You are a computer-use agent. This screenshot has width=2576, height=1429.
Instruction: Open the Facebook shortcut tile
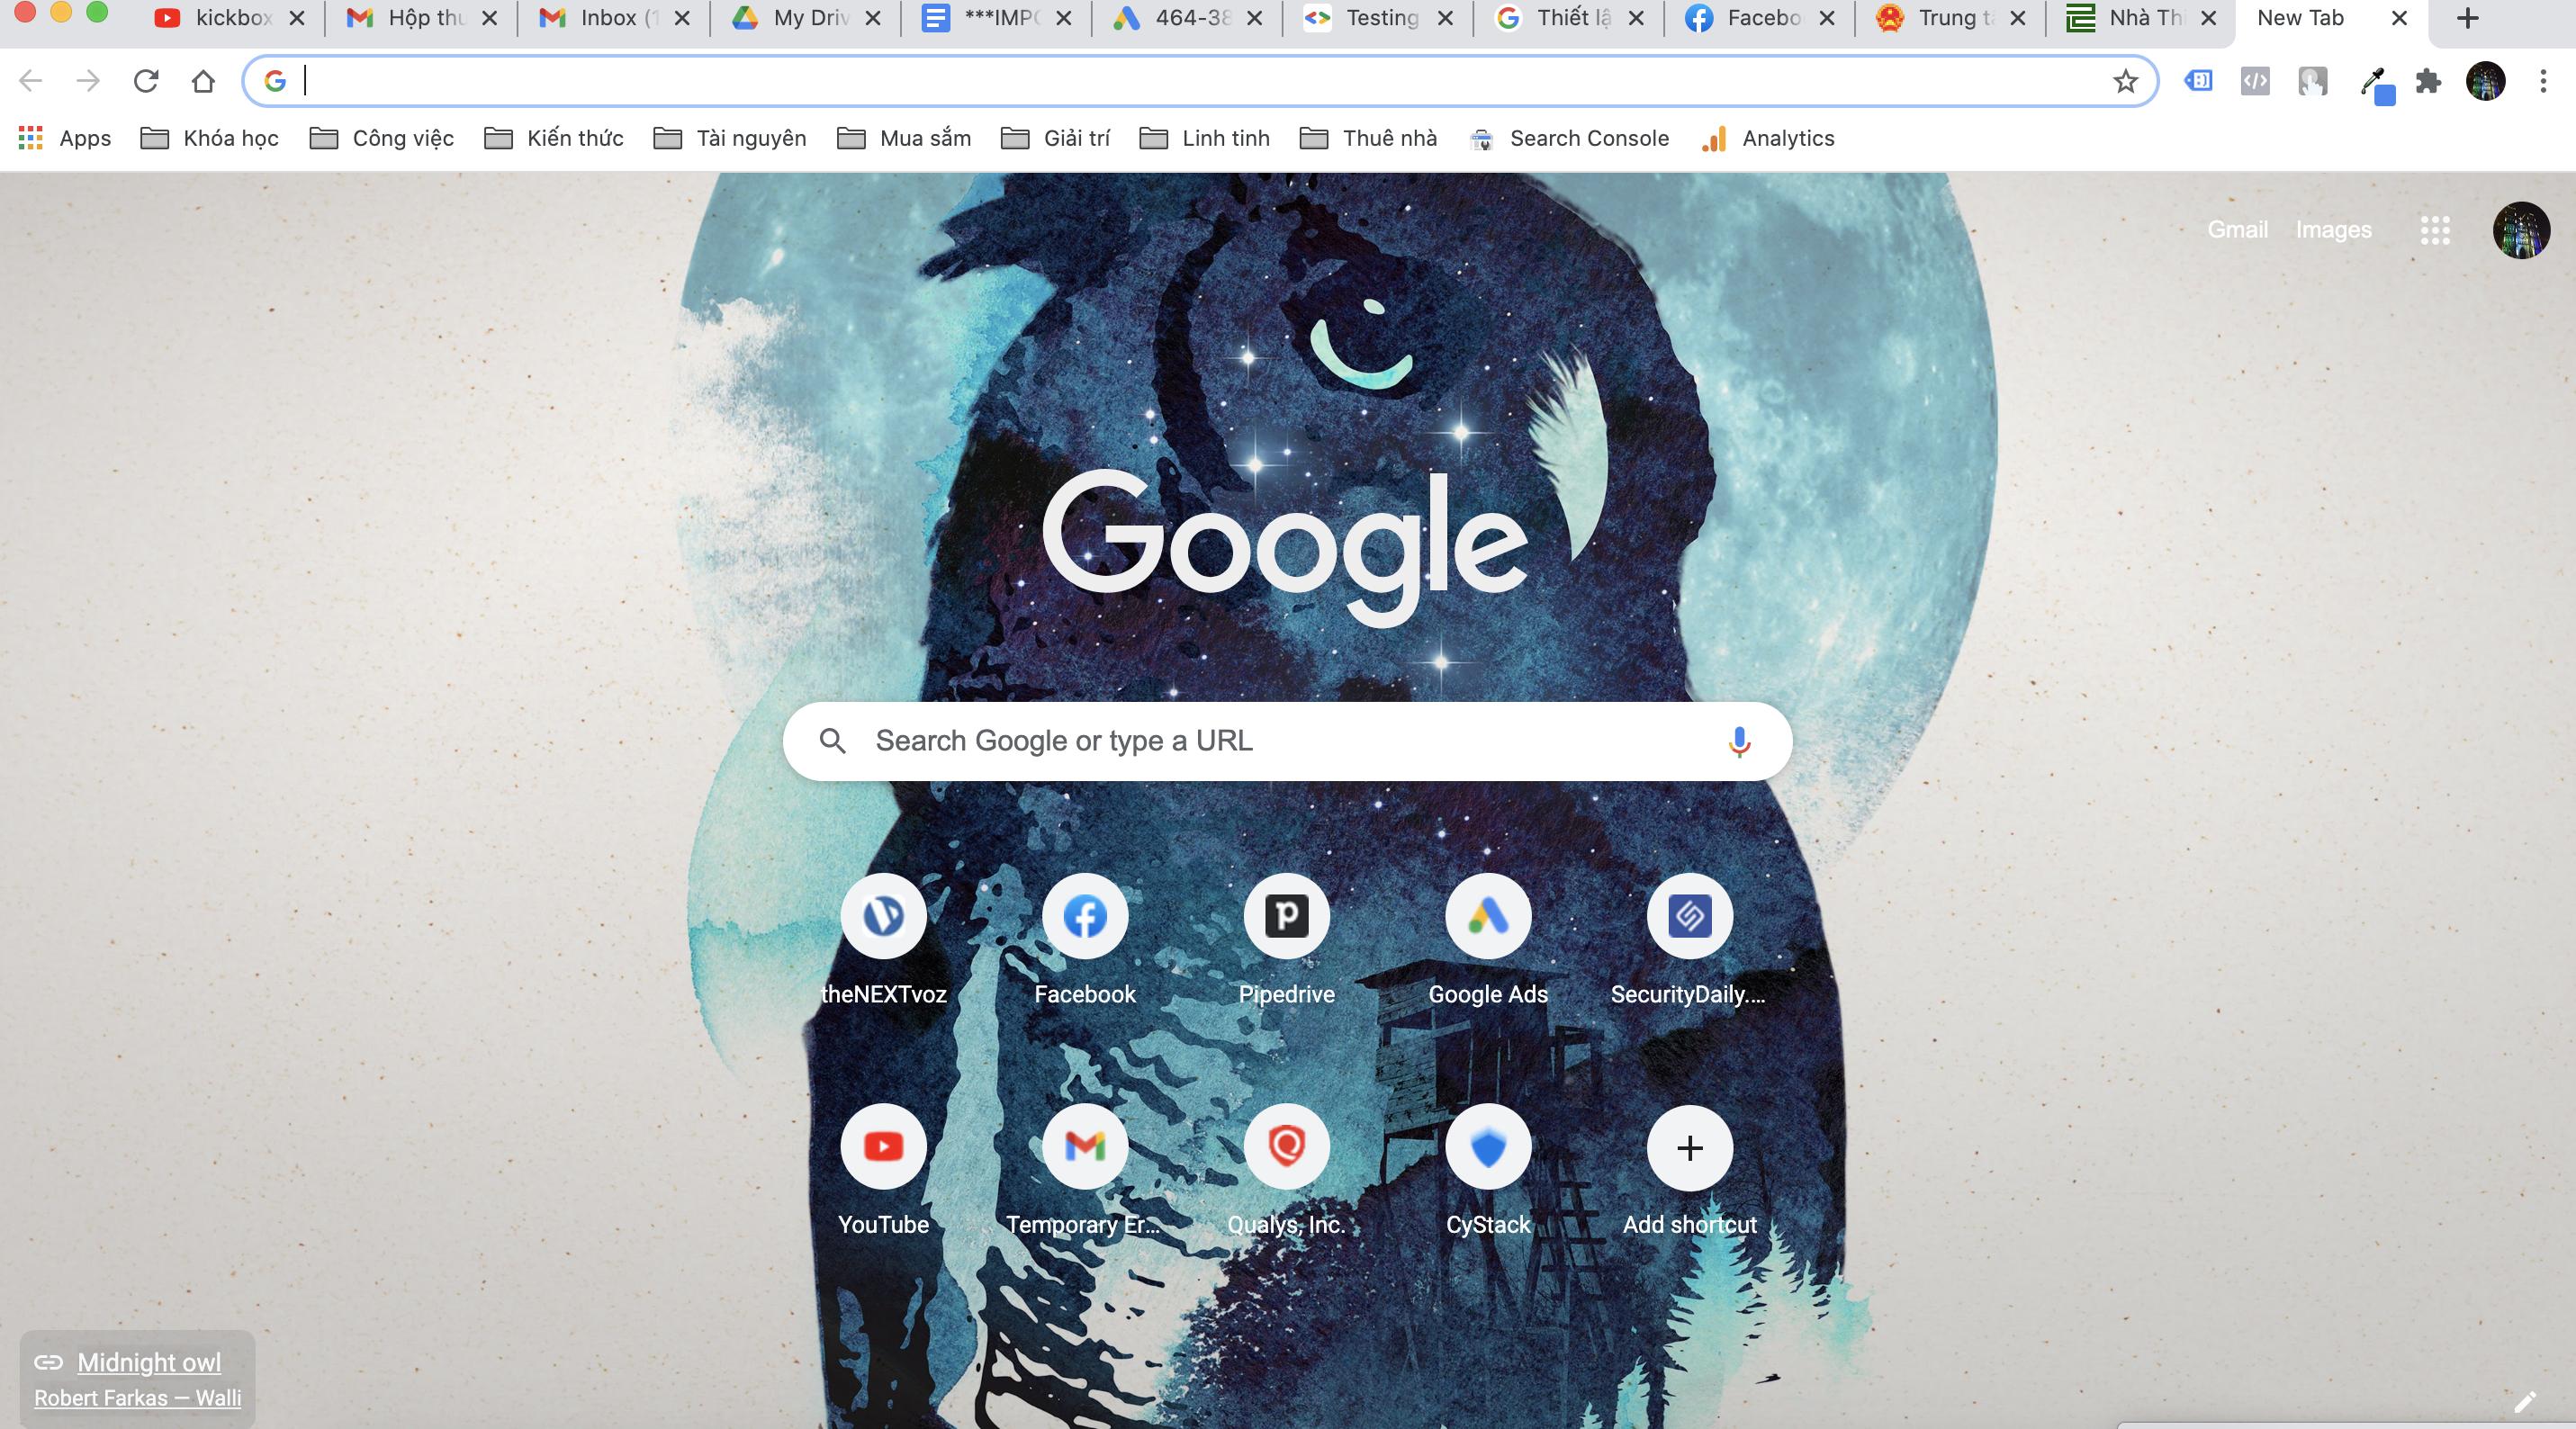[1085, 940]
